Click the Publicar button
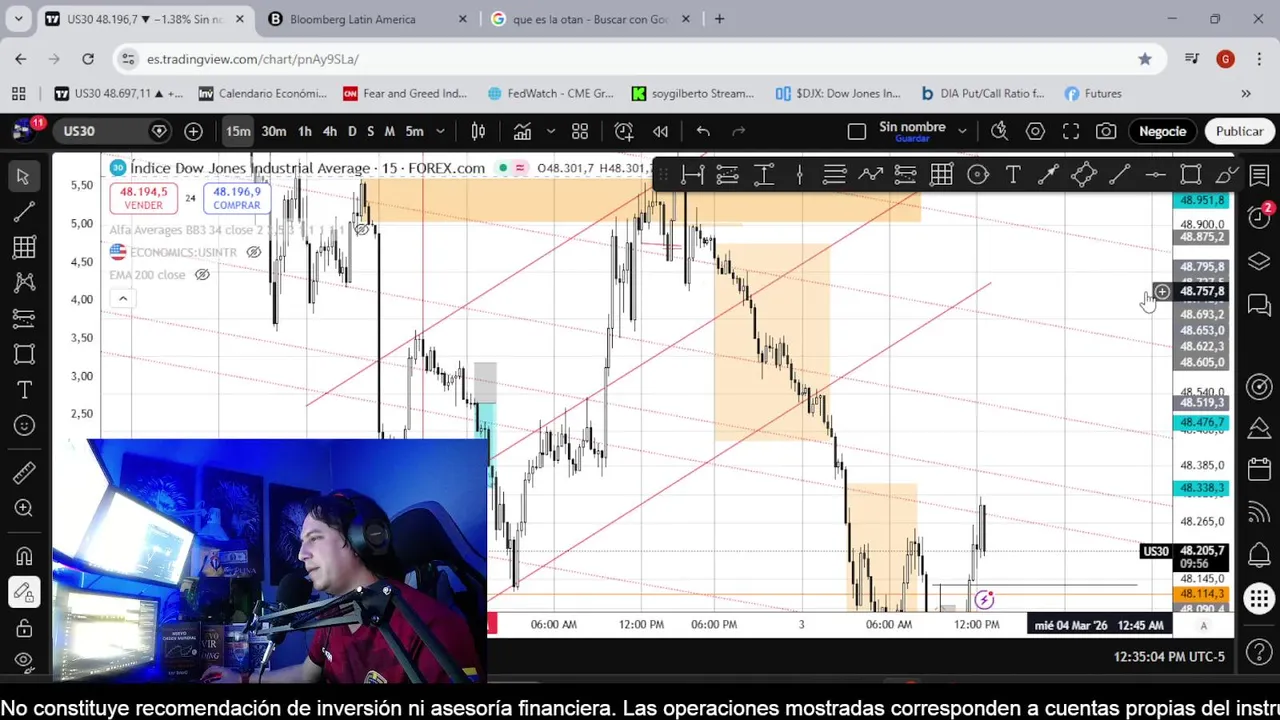 coord(1239,131)
